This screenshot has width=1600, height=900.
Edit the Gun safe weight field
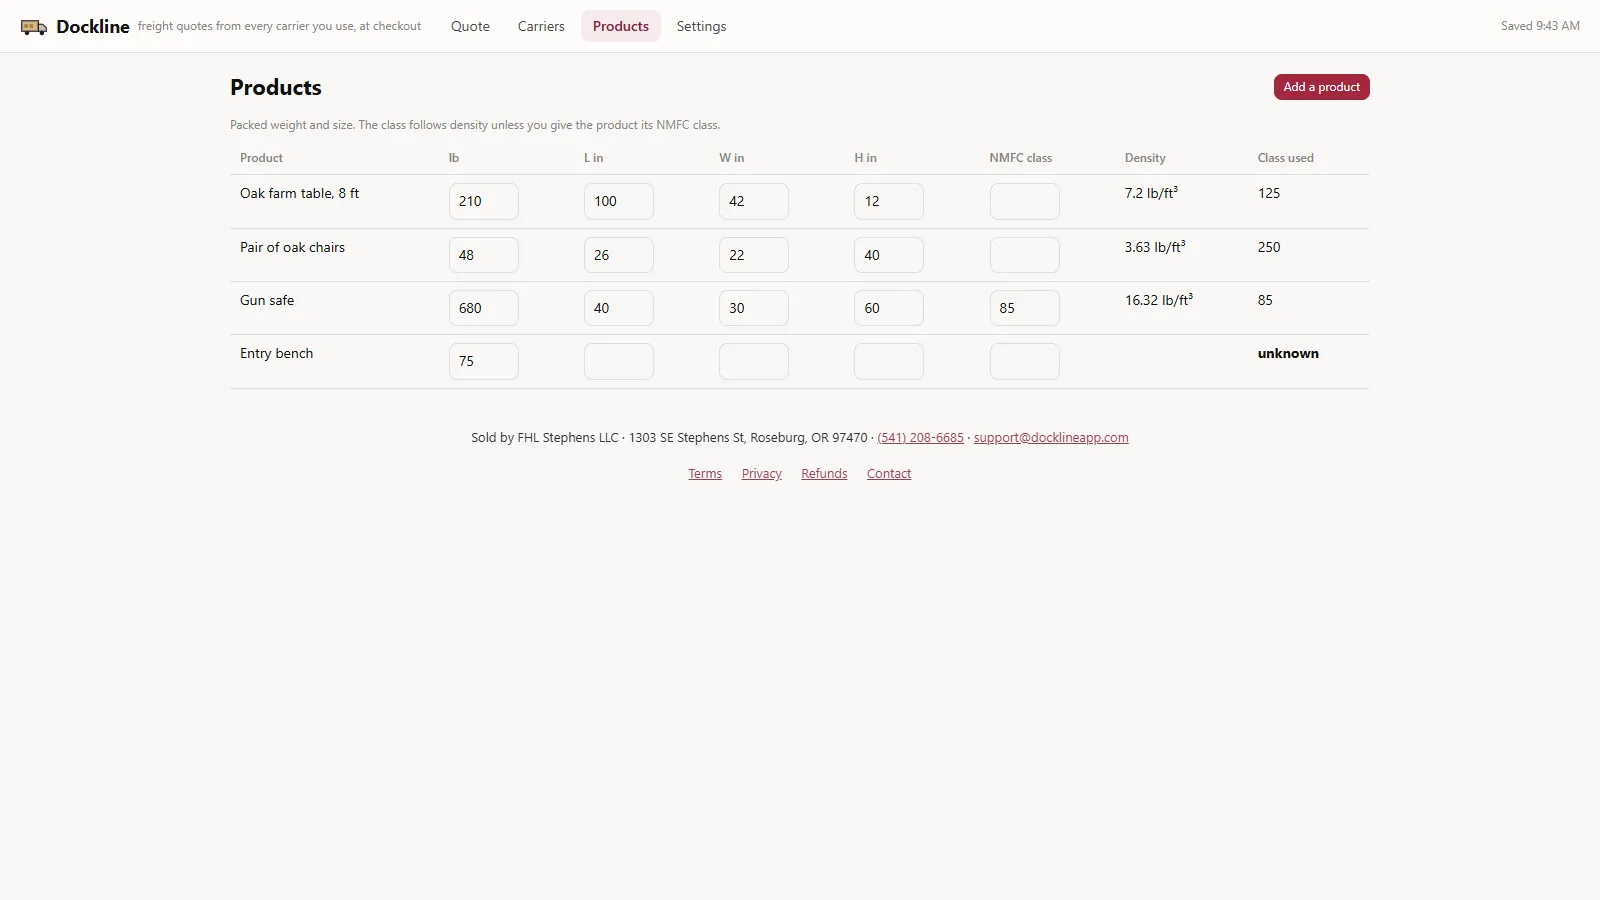(484, 308)
